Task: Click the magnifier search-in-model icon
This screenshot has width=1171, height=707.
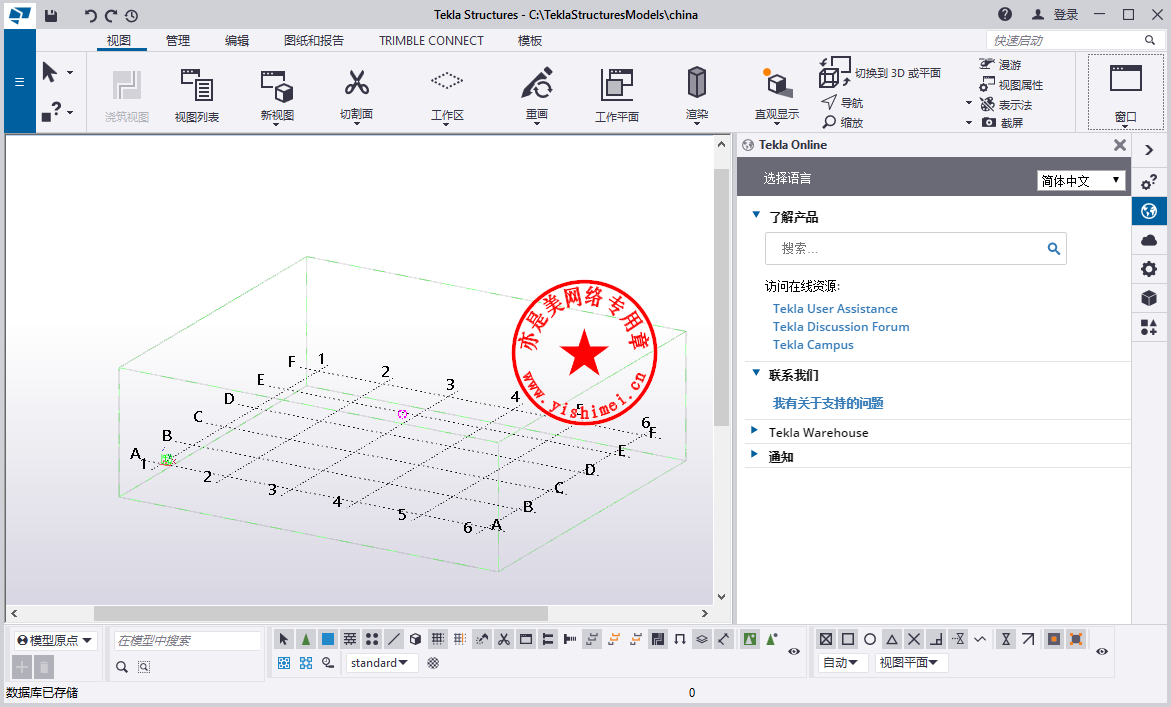Action: click(122, 667)
